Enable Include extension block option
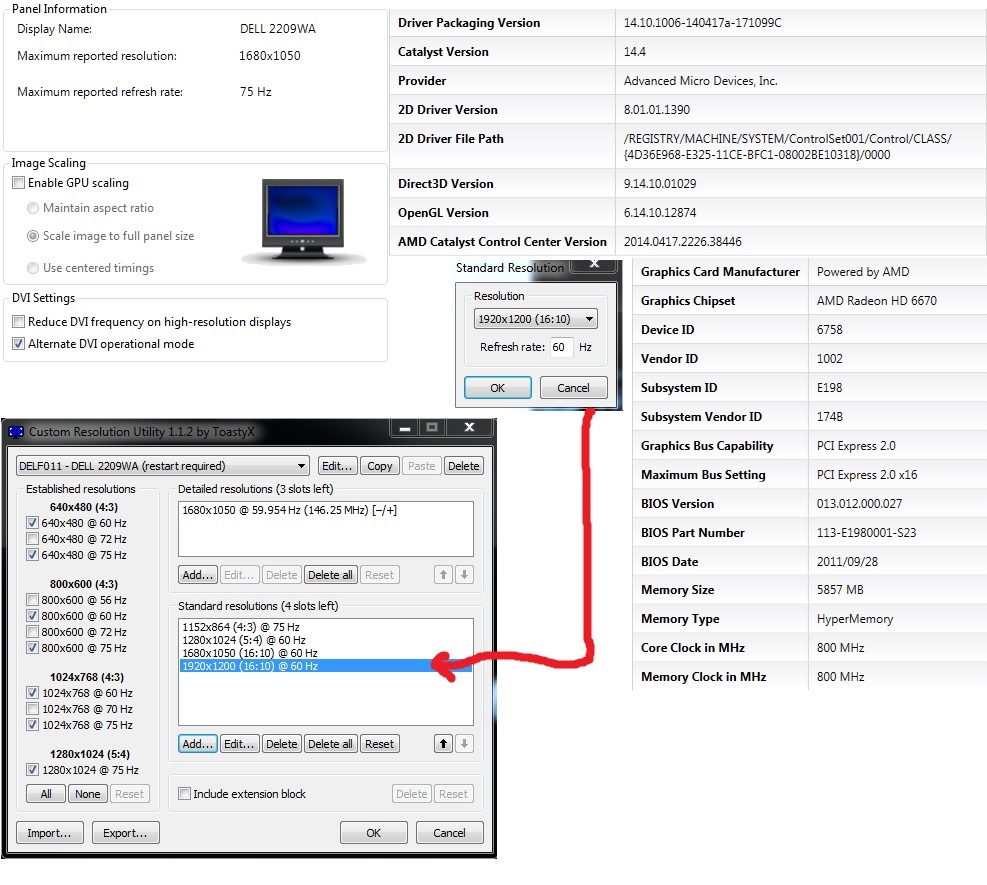Image resolution: width=987 pixels, height=885 pixels. pos(184,794)
